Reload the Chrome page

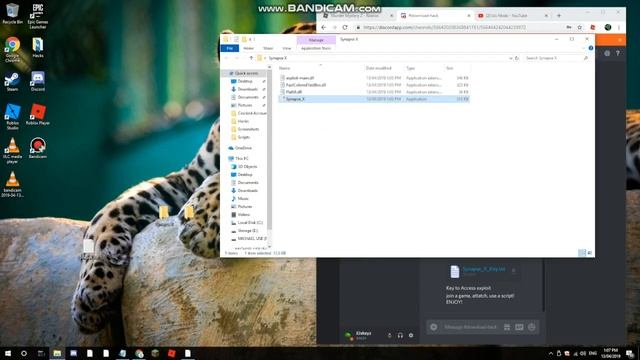[345, 27]
